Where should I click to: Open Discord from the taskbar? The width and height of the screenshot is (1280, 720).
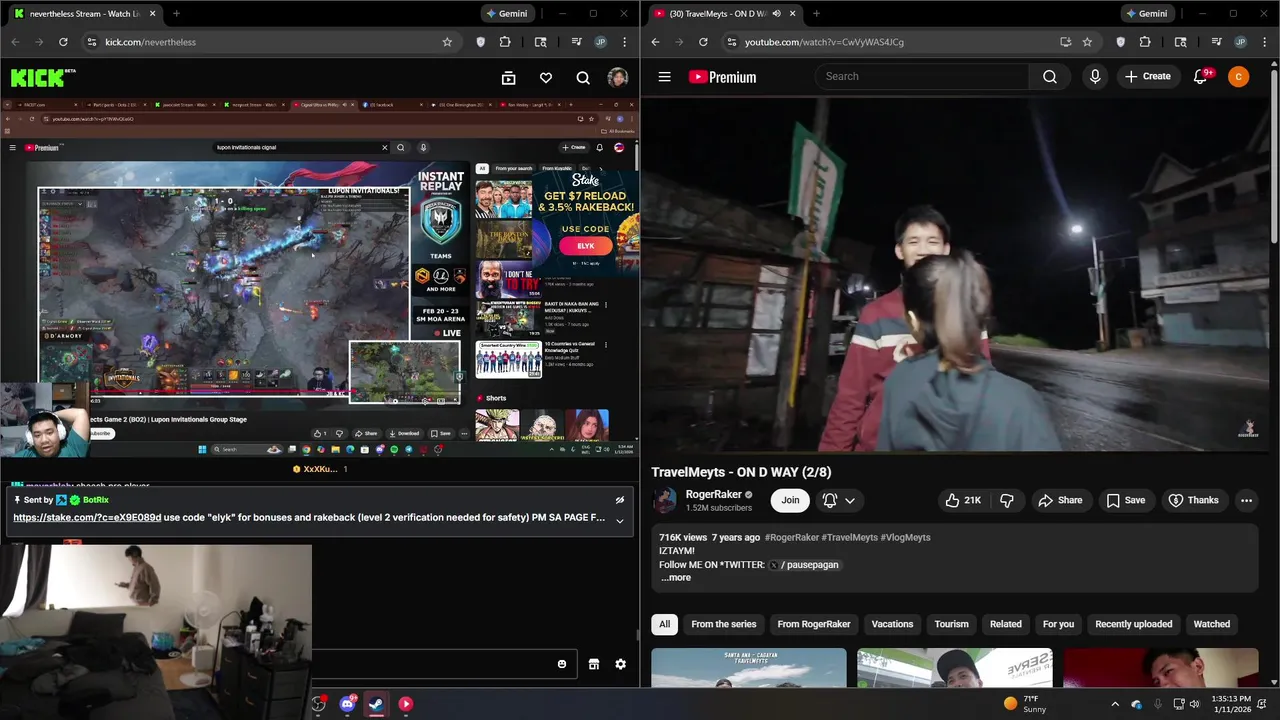[347, 704]
